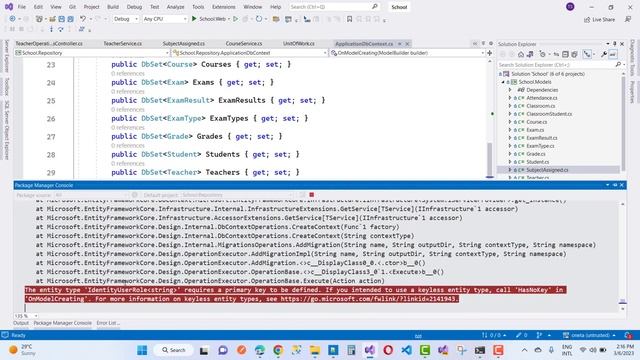640x360 pixels.
Task: Open the Error List tab
Action: (x=108, y=323)
